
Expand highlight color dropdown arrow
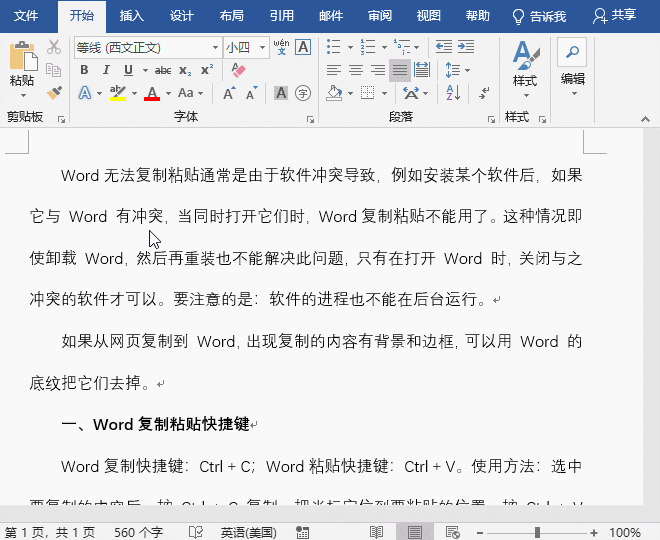click(x=134, y=93)
